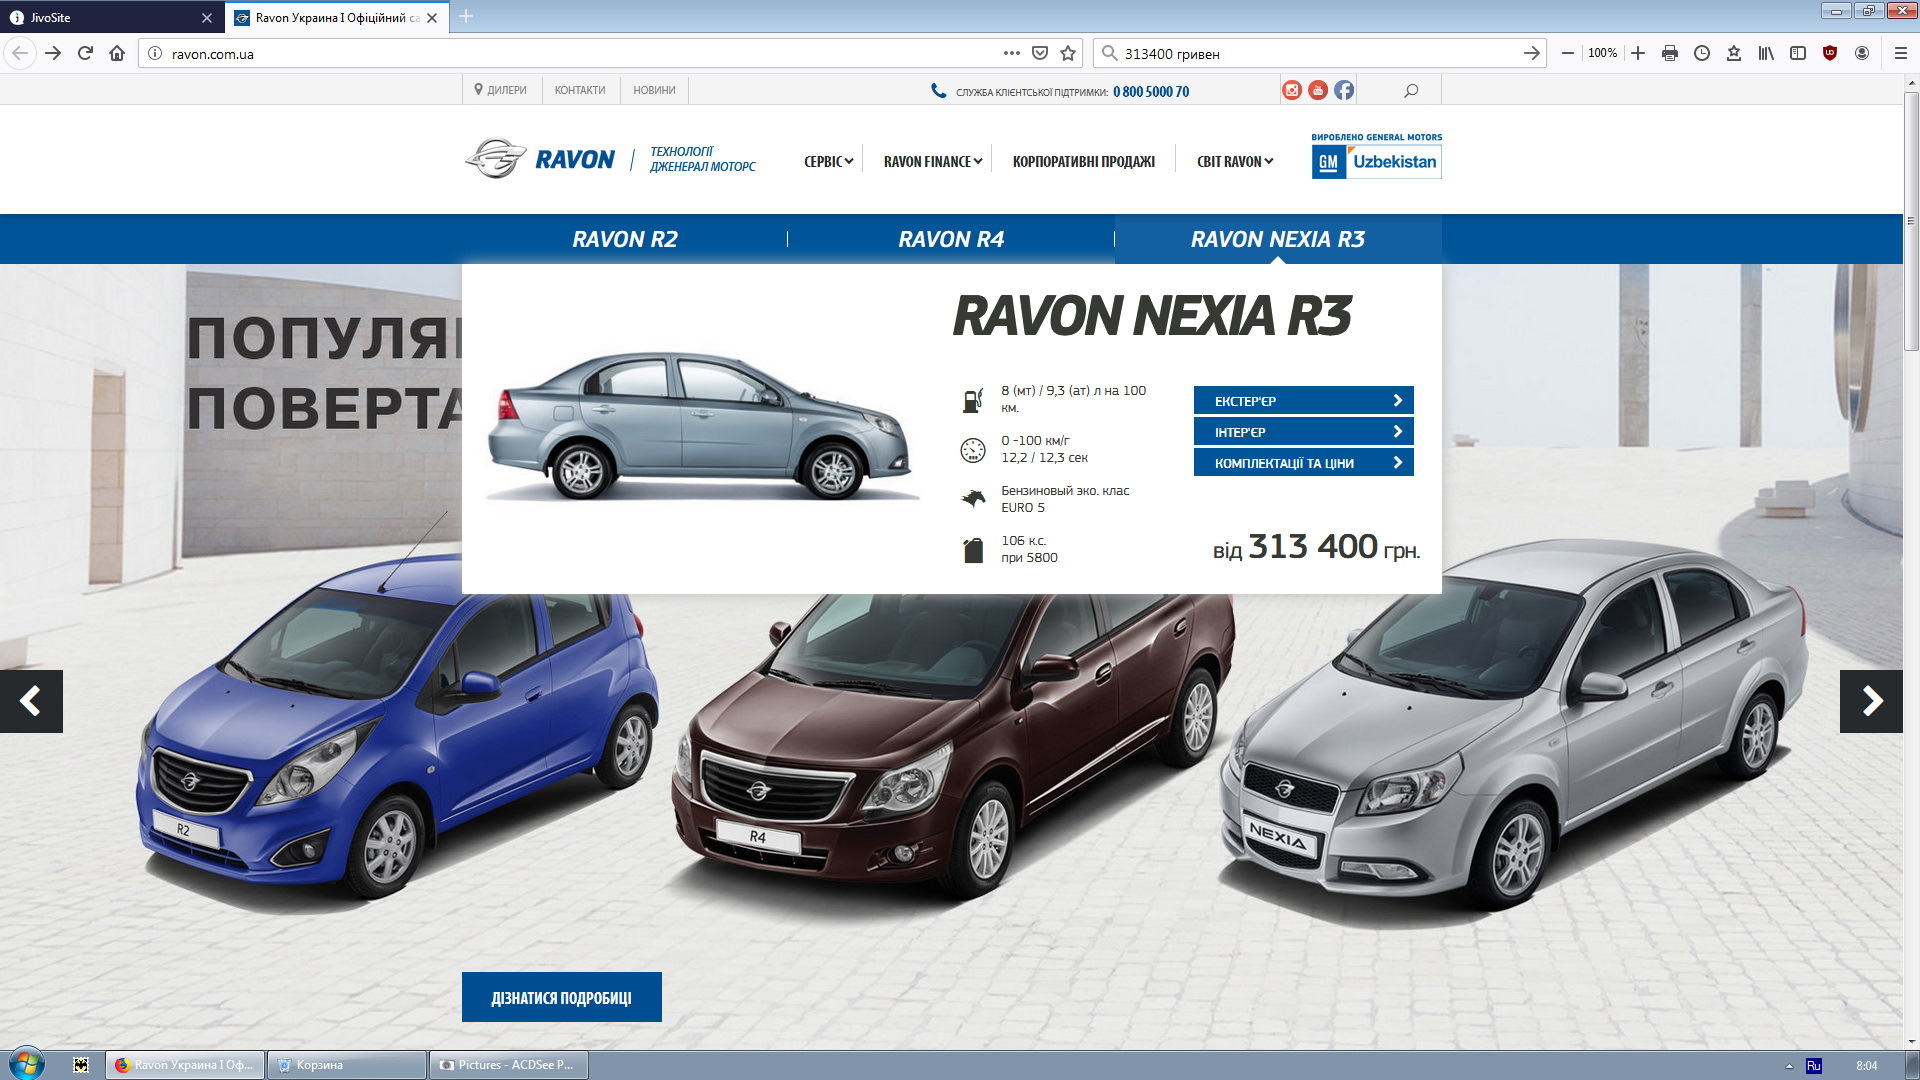Call the 0 800 5000 70 number link
Image resolution: width=1920 pixels, height=1080 pixels.
[1151, 91]
